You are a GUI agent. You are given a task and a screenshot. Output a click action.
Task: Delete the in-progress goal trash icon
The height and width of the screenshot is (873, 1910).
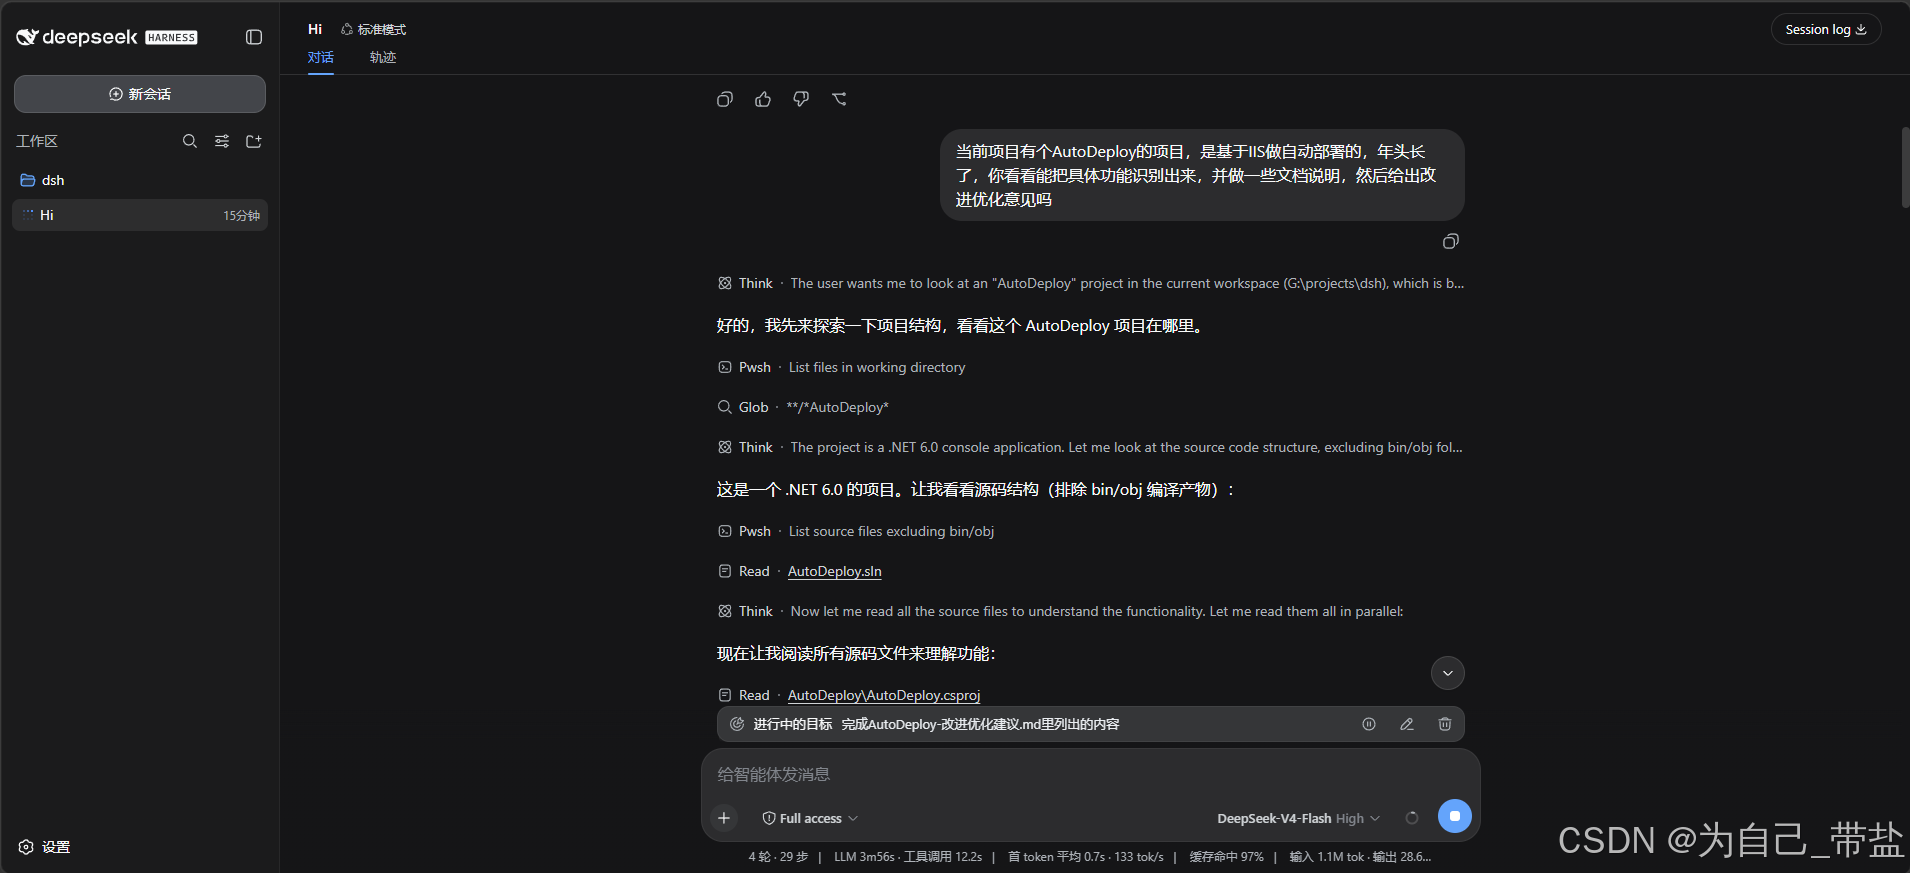[1445, 724]
